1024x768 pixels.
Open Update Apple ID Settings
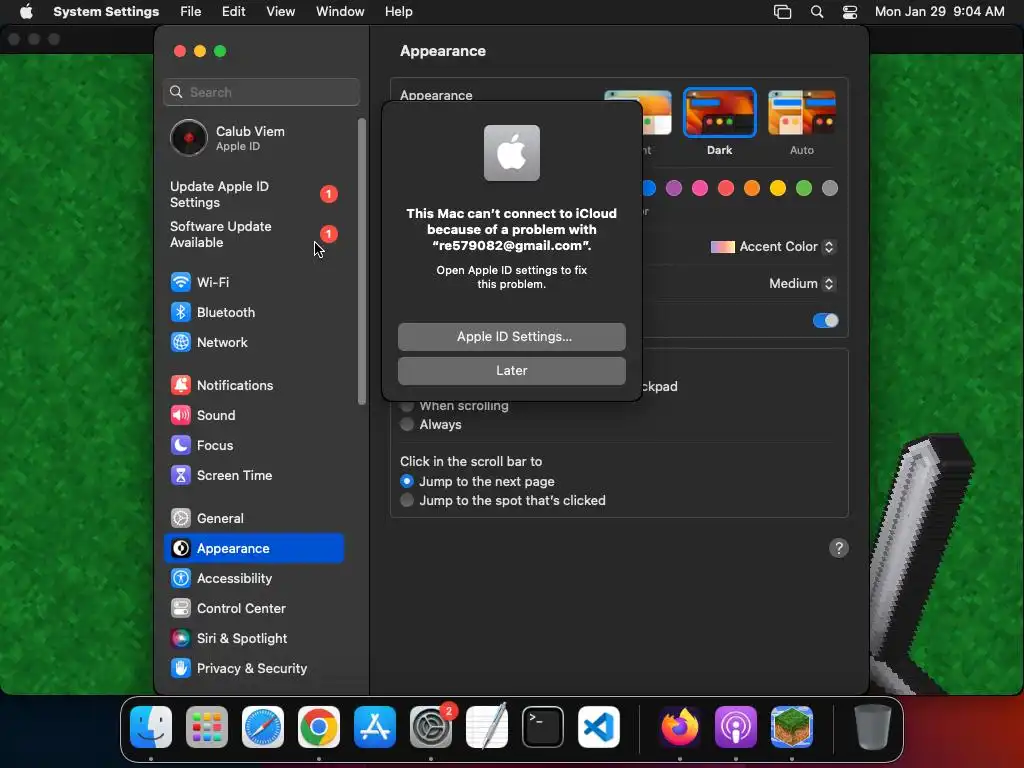[x=253, y=195]
